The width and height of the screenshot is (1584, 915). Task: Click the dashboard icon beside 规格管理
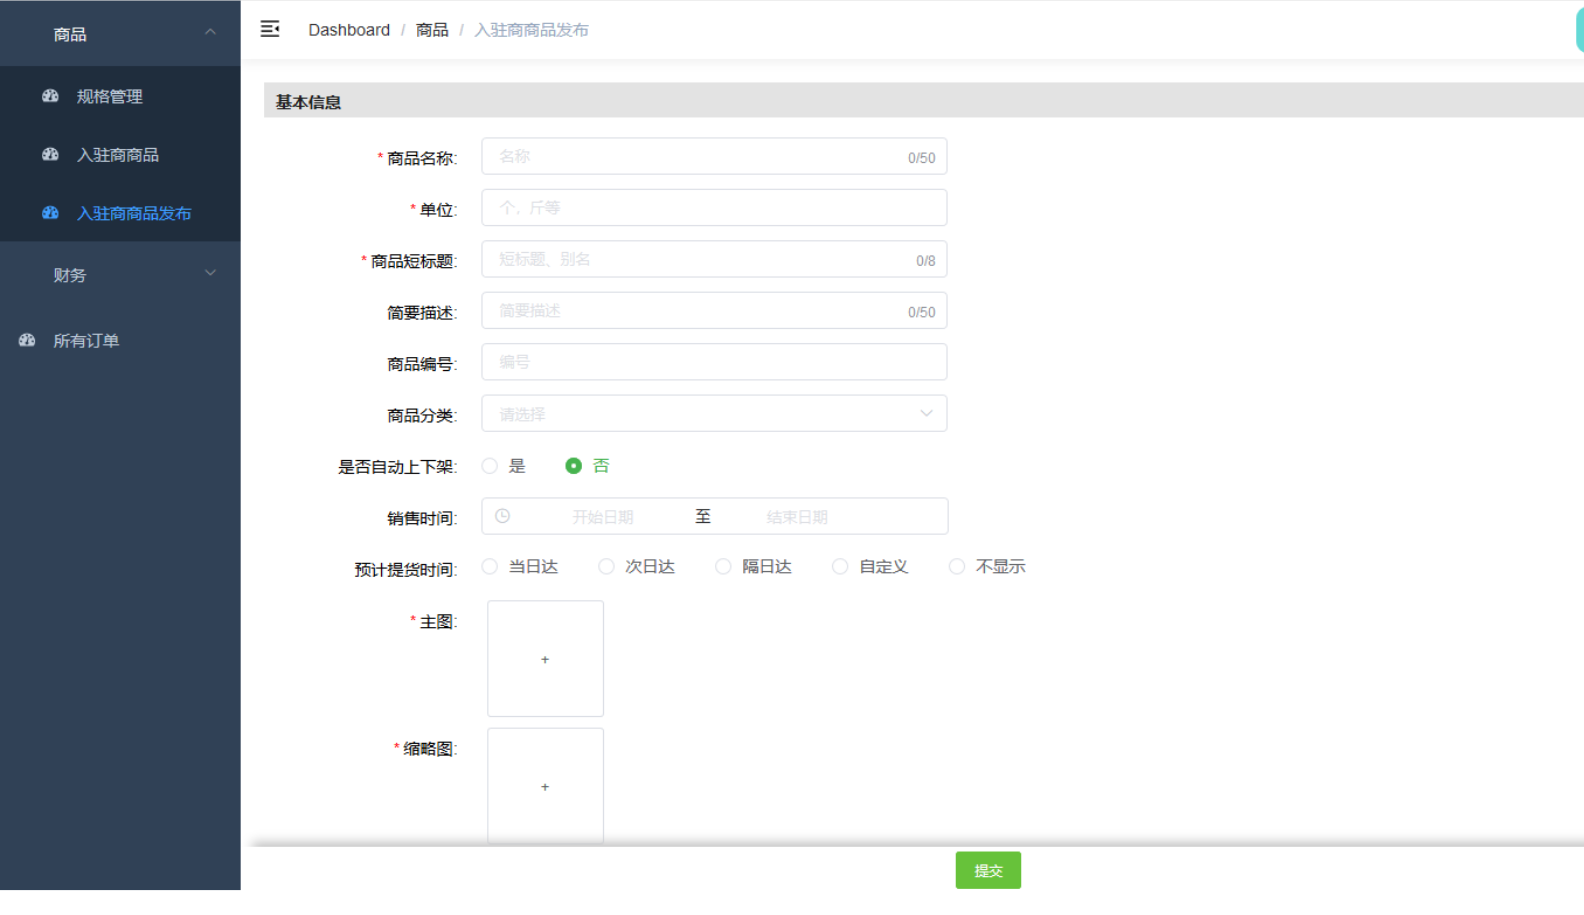pyautogui.click(x=50, y=96)
